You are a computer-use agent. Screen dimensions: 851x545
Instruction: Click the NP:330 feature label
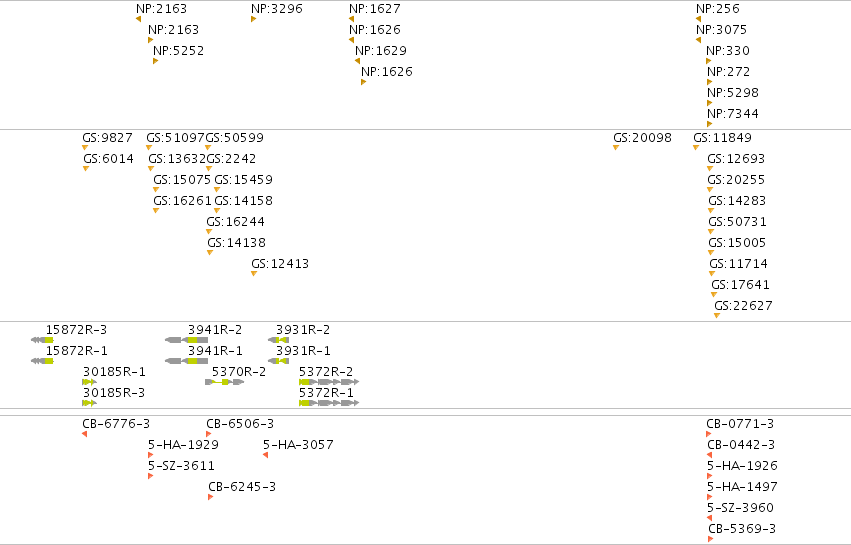pos(728,50)
